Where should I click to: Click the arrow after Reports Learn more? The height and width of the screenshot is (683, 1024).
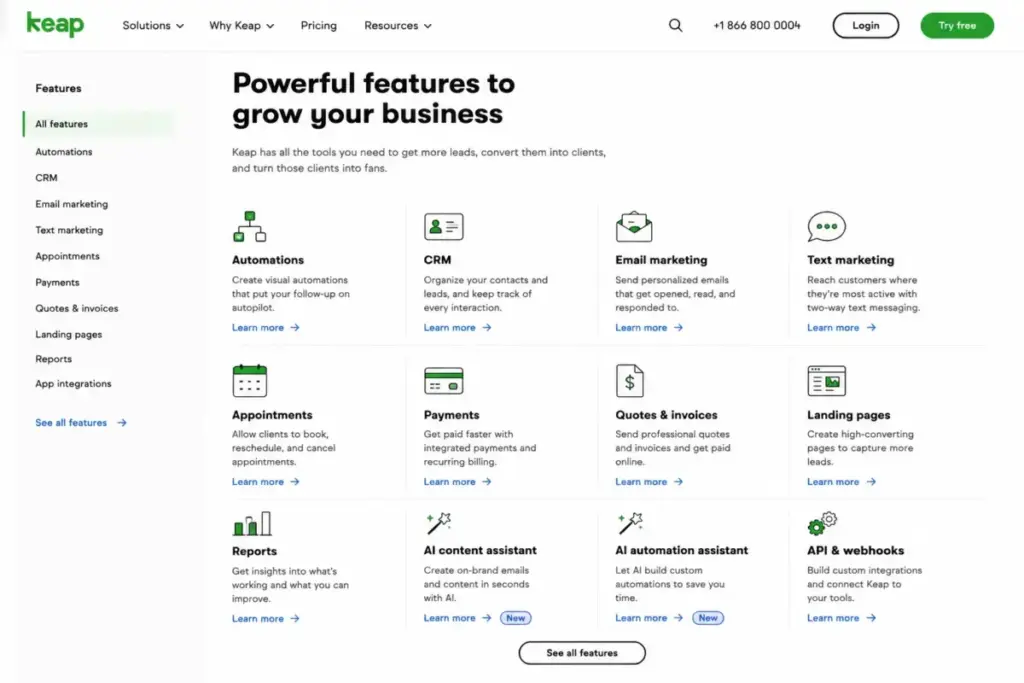click(295, 619)
